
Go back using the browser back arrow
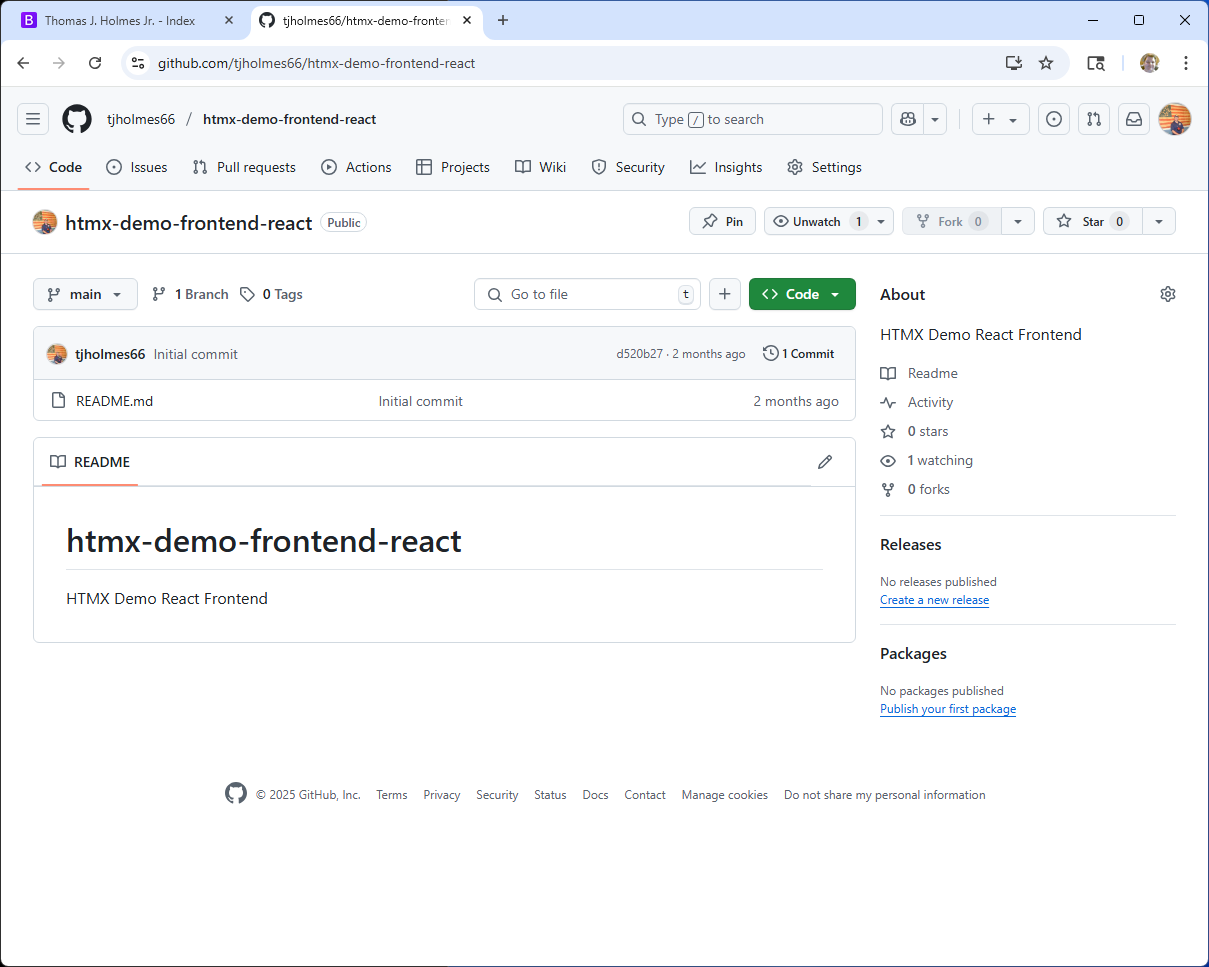(x=24, y=63)
